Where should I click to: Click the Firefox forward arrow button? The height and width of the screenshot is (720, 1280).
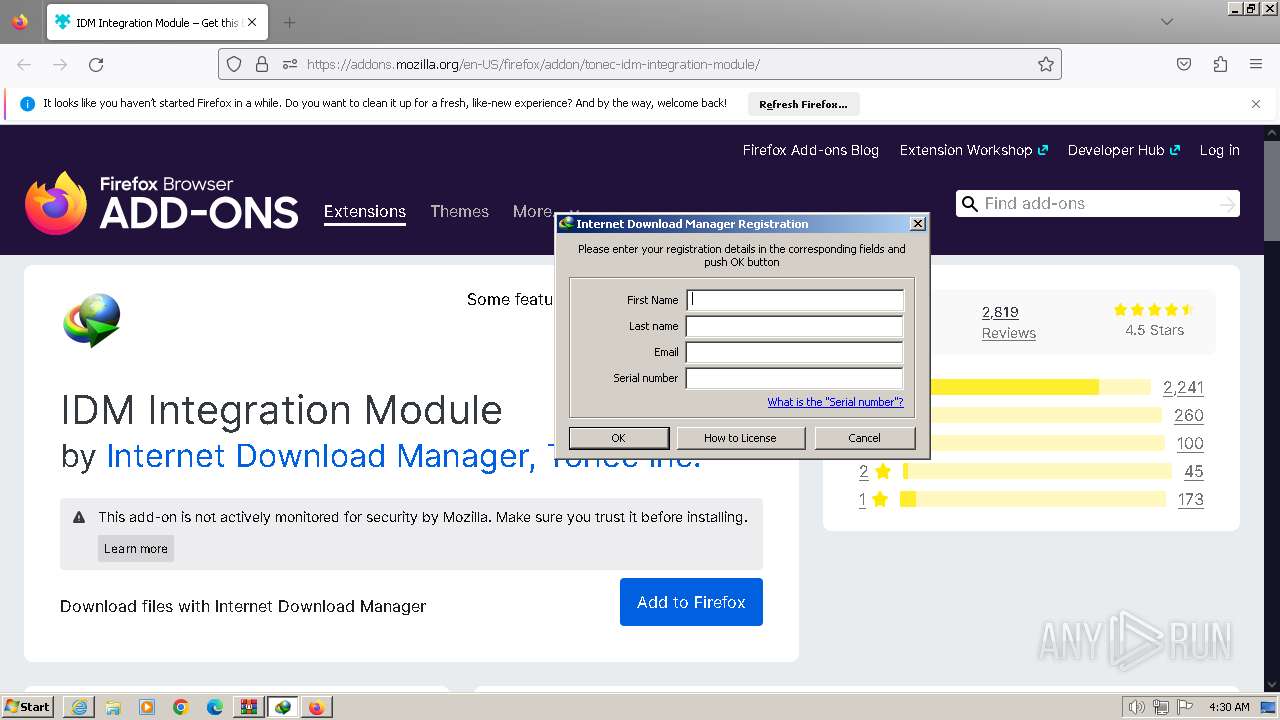[60, 64]
